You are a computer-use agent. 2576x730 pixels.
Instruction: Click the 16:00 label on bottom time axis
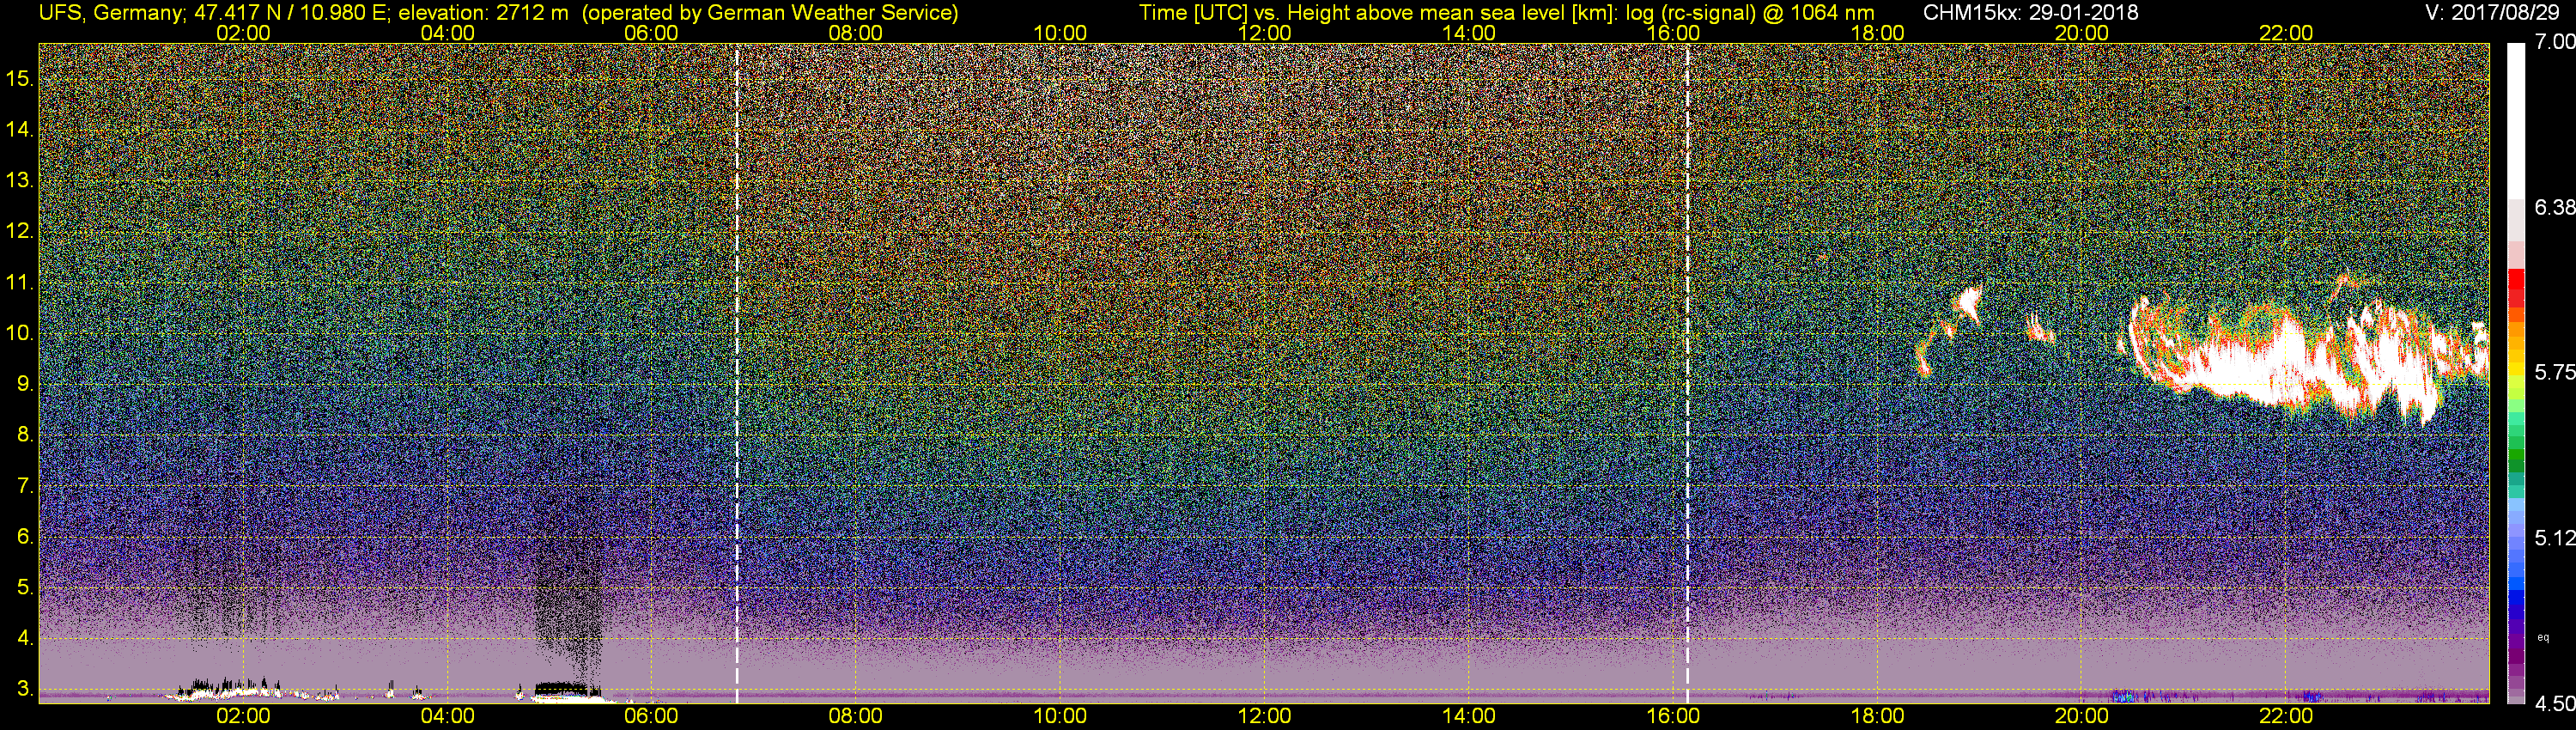click(x=1673, y=716)
